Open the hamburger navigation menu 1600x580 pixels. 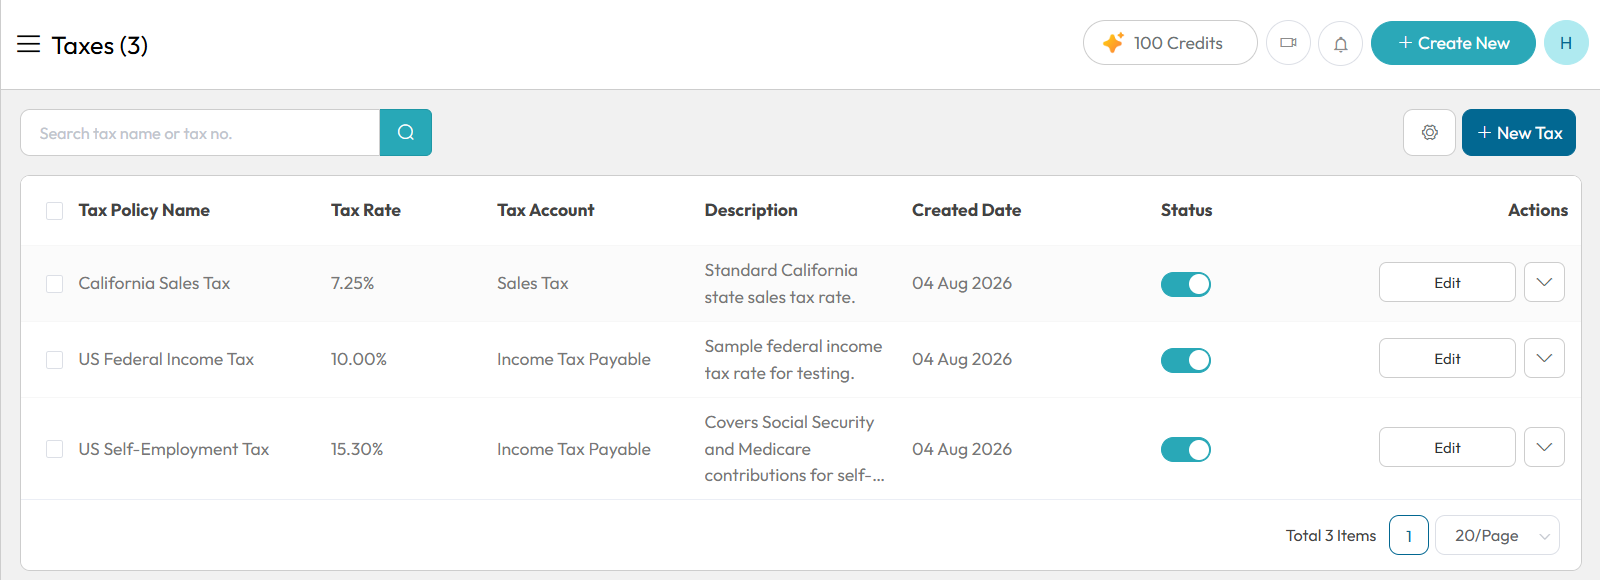coord(28,44)
